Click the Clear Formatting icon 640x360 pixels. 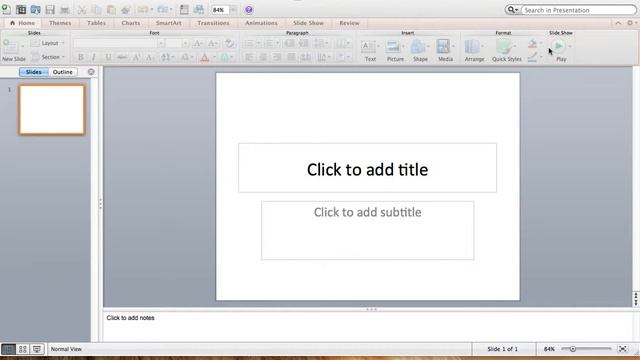pyautogui.click(x=229, y=43)
